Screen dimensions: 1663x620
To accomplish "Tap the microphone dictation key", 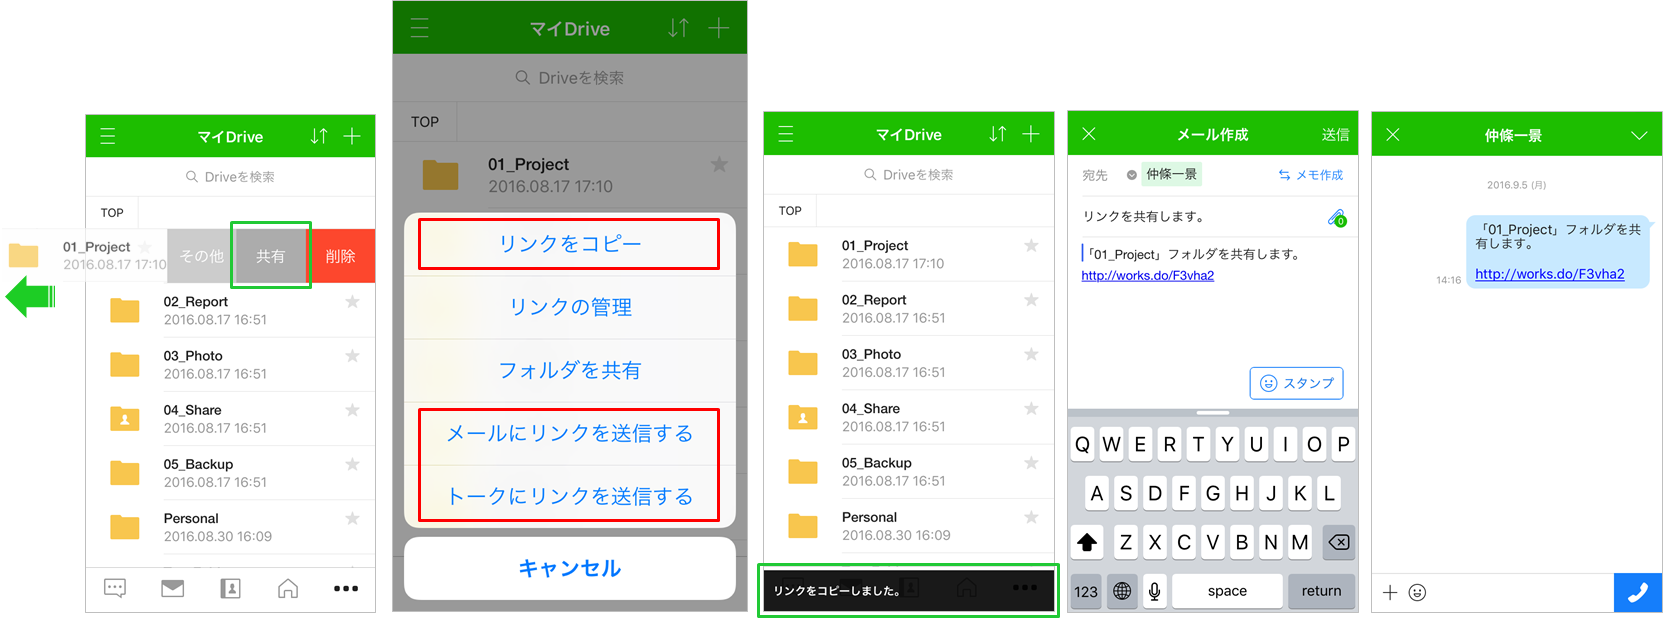I will click(1154, 591).
